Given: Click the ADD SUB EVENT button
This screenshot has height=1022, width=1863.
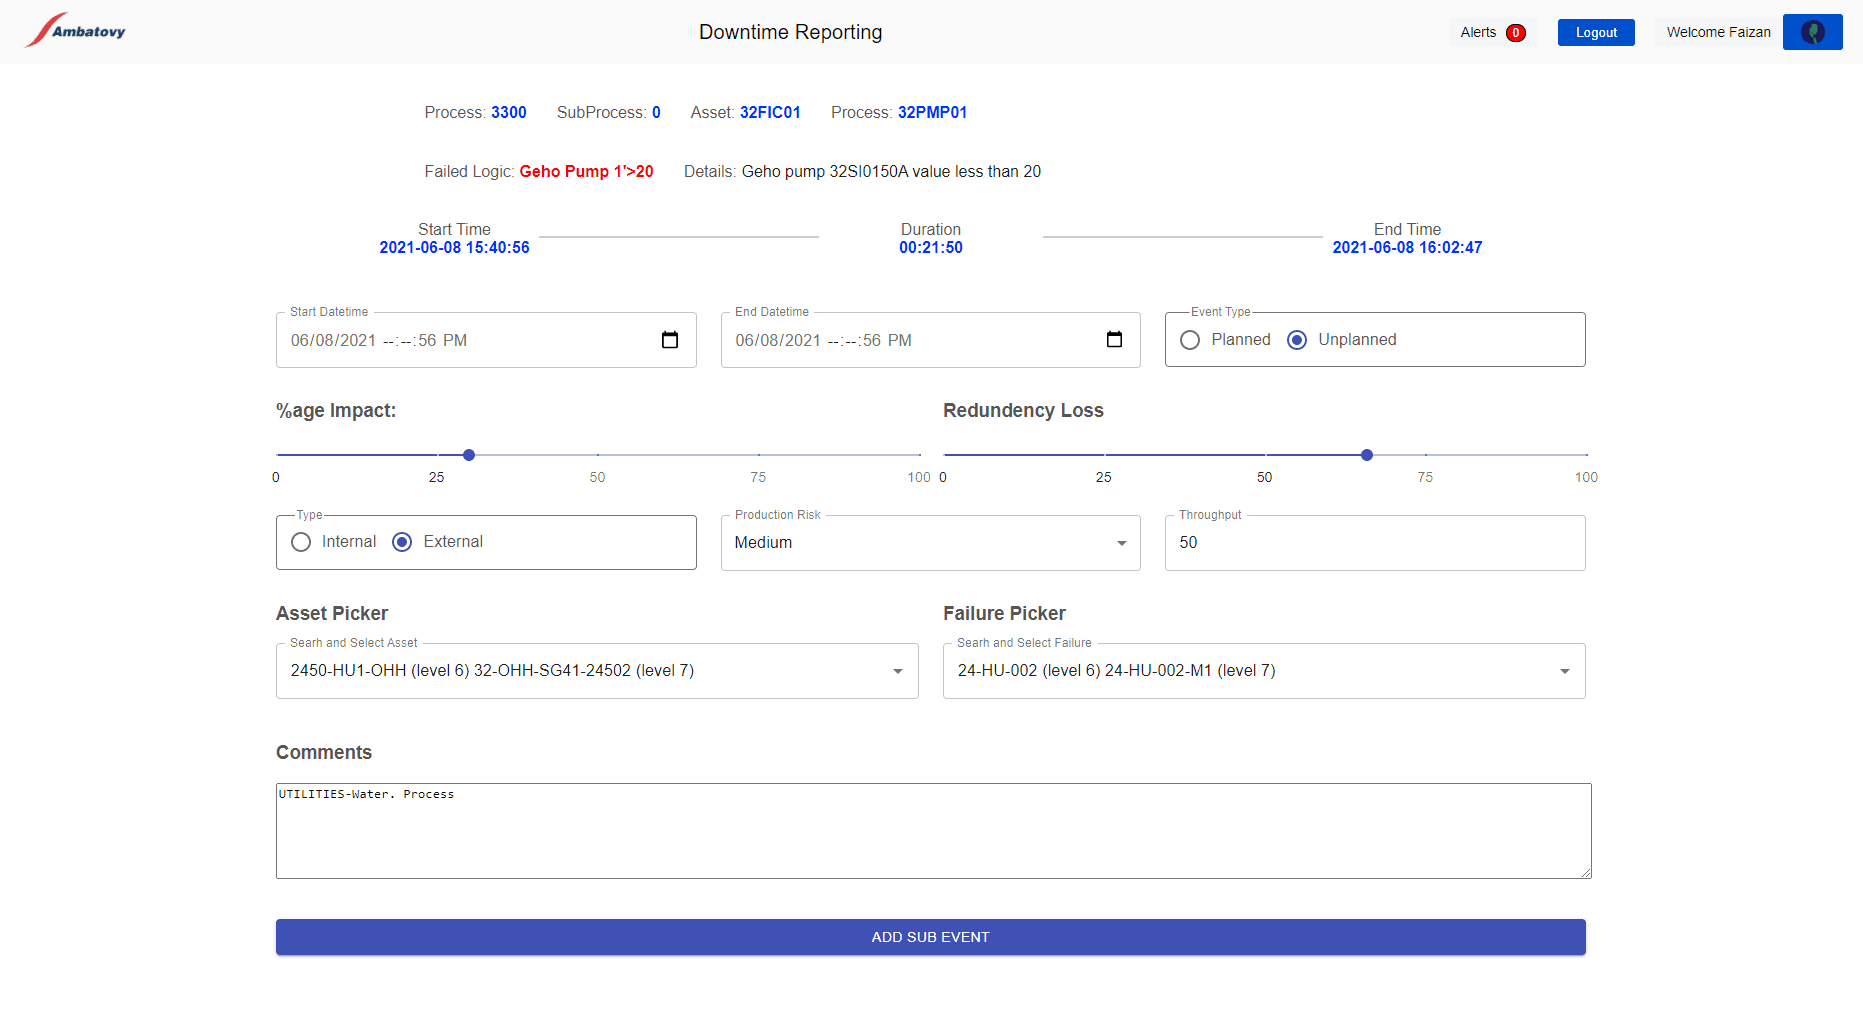Looking at the screenshot, I should pyautogui.click(x=930, y=937).
